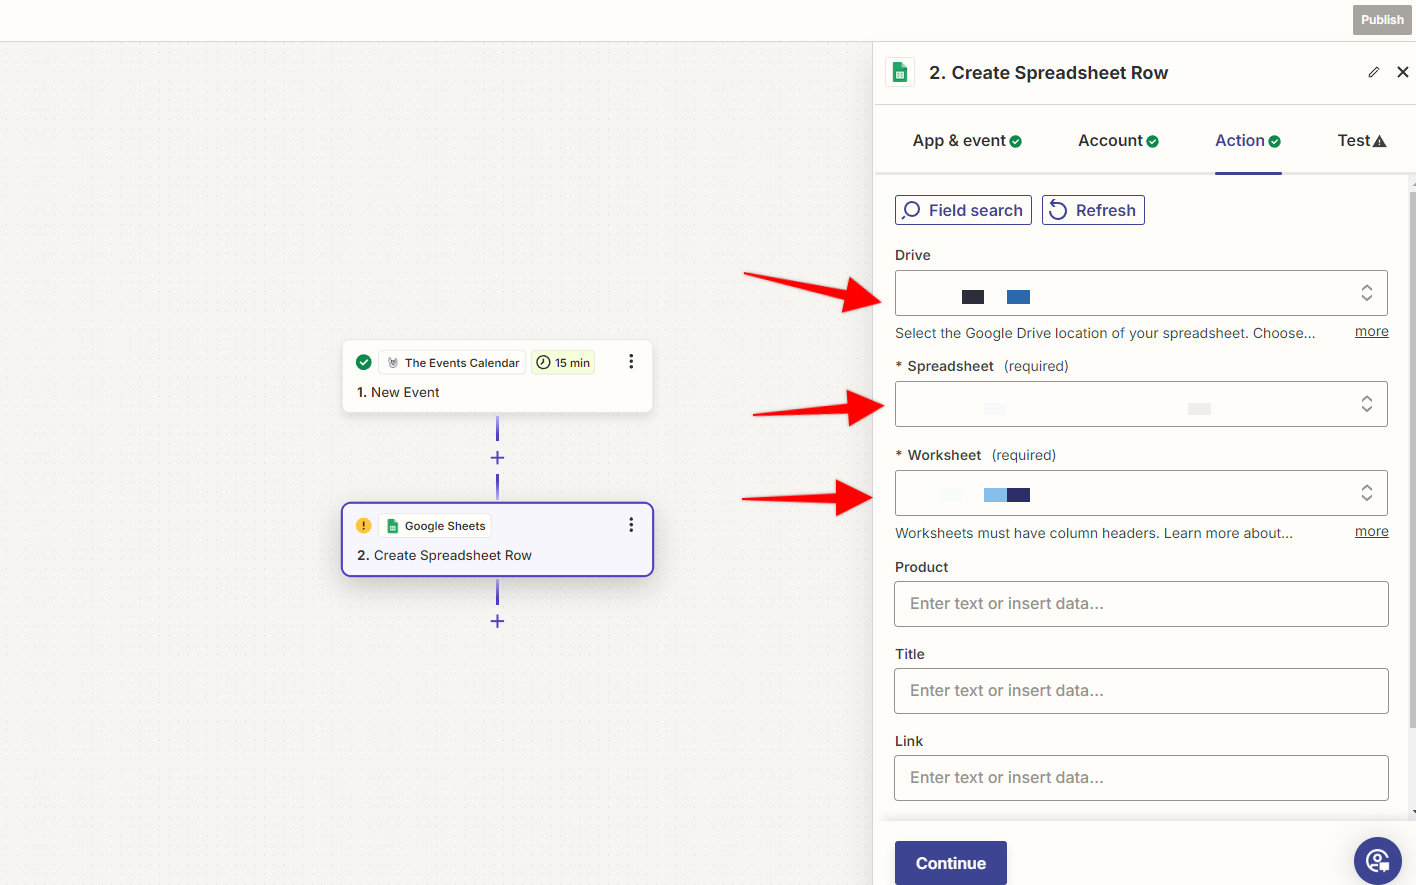Switch to the Test tab

point(1354,140)
